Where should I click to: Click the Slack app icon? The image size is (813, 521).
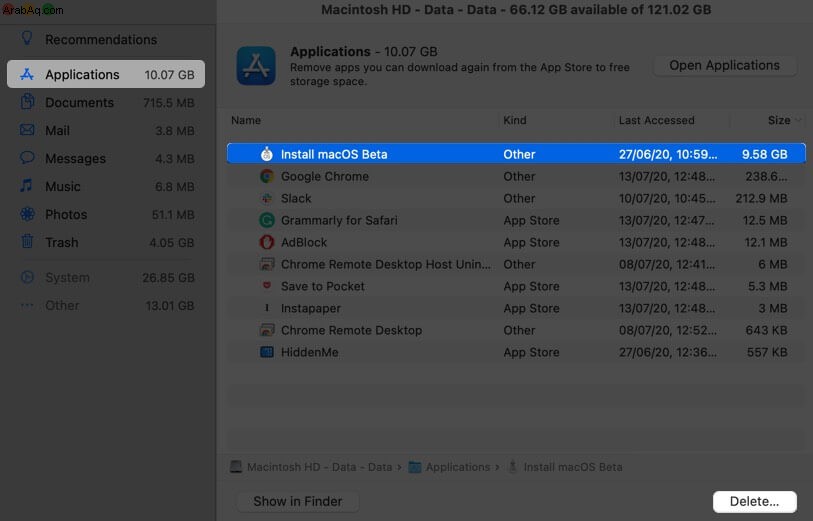point(267,198)
